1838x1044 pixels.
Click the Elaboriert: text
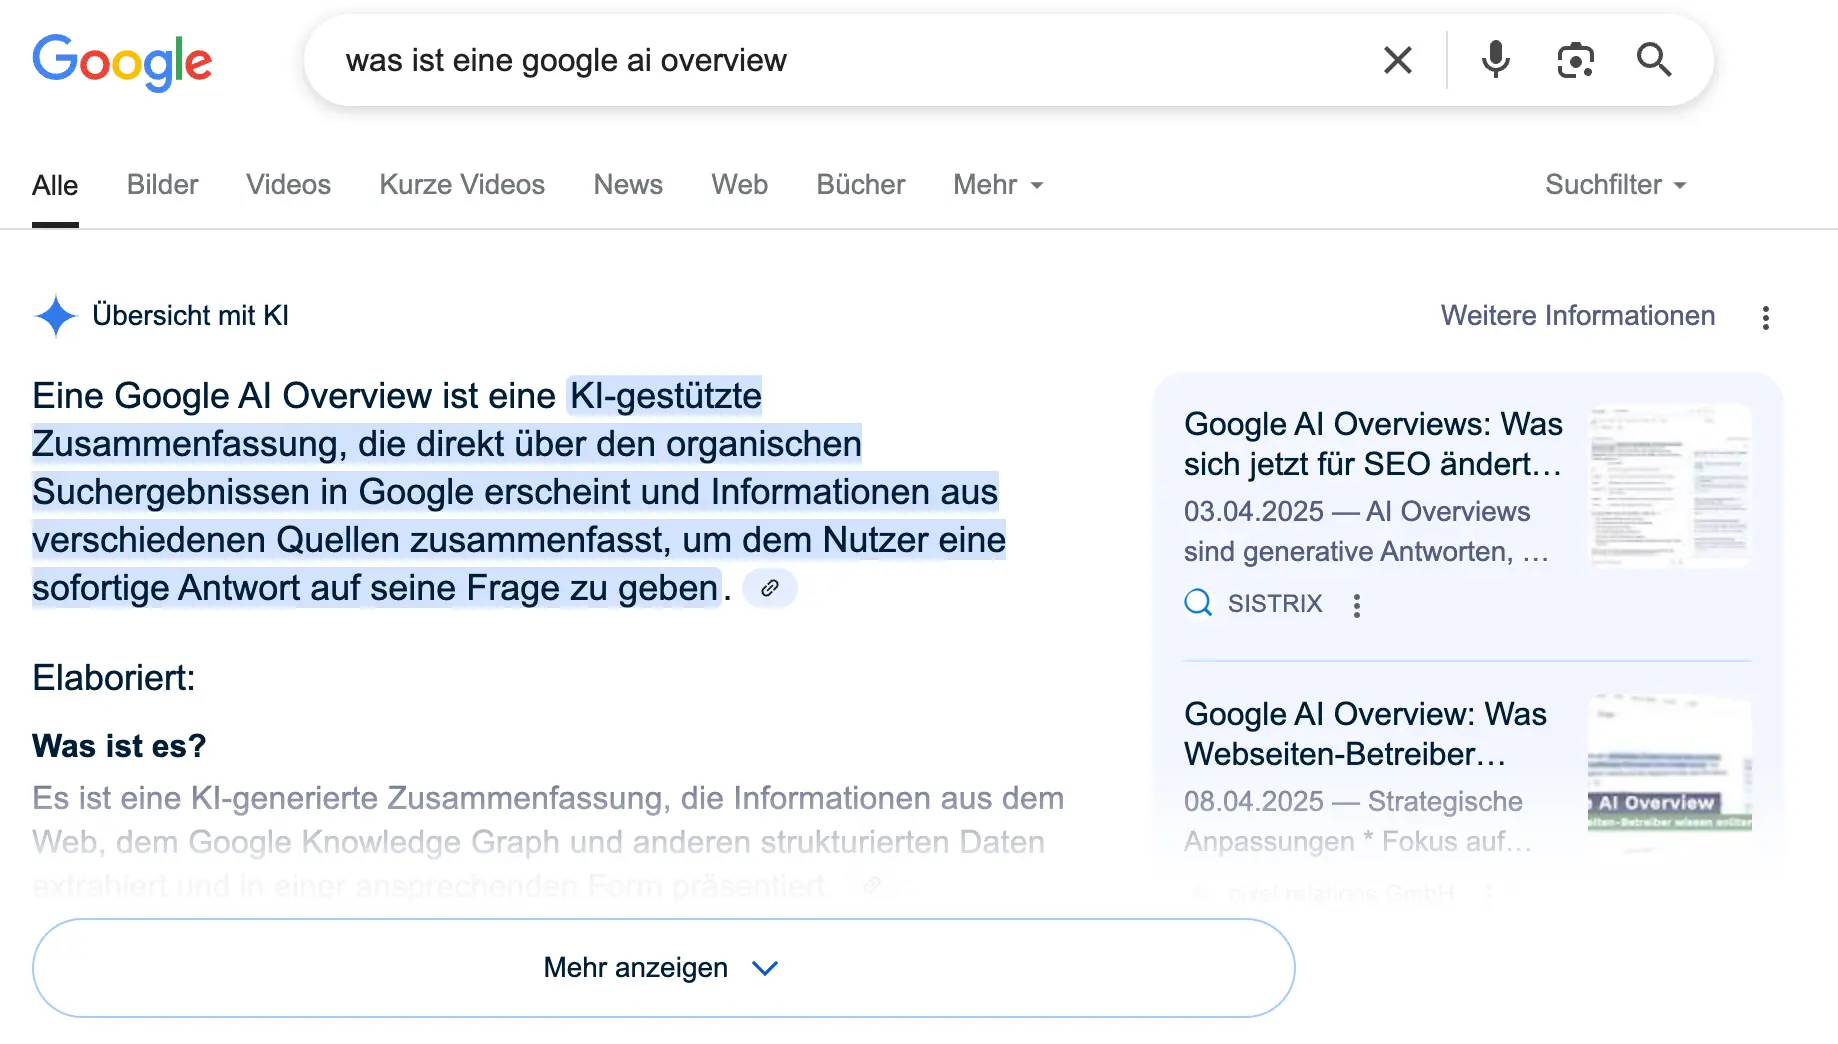coord(114,678)
